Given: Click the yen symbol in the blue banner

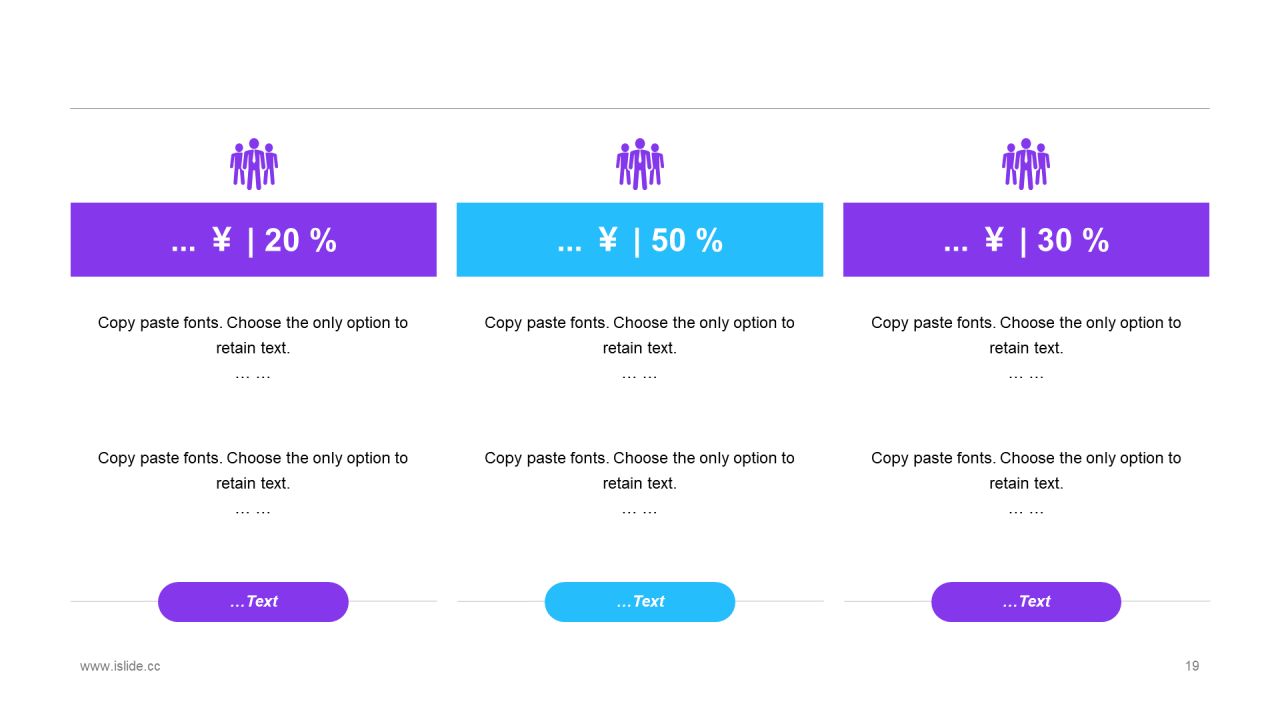Looking at the screenshot, I should pyautogui.click(x=608, y=240).
